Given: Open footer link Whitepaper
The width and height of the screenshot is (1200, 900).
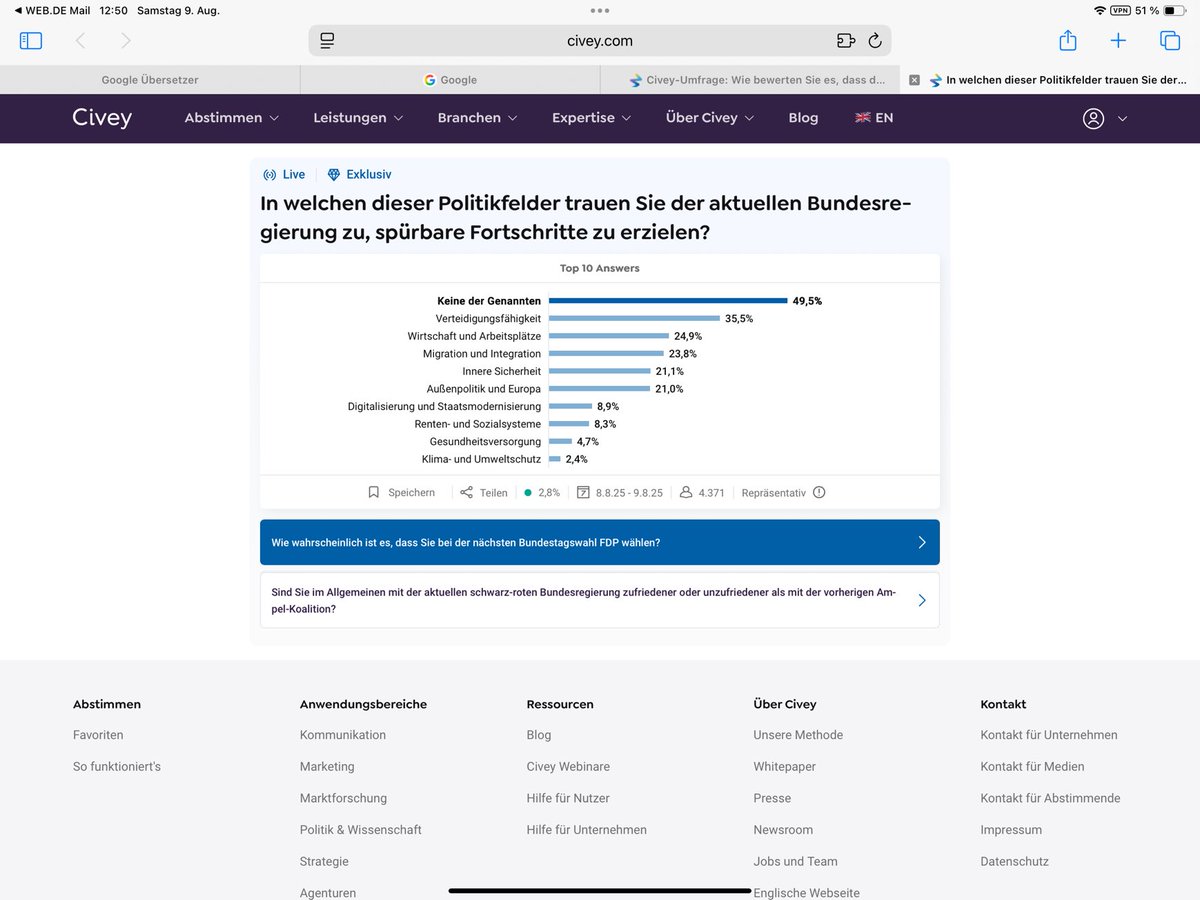Looking at the screenshot, I should pos(785,767).
